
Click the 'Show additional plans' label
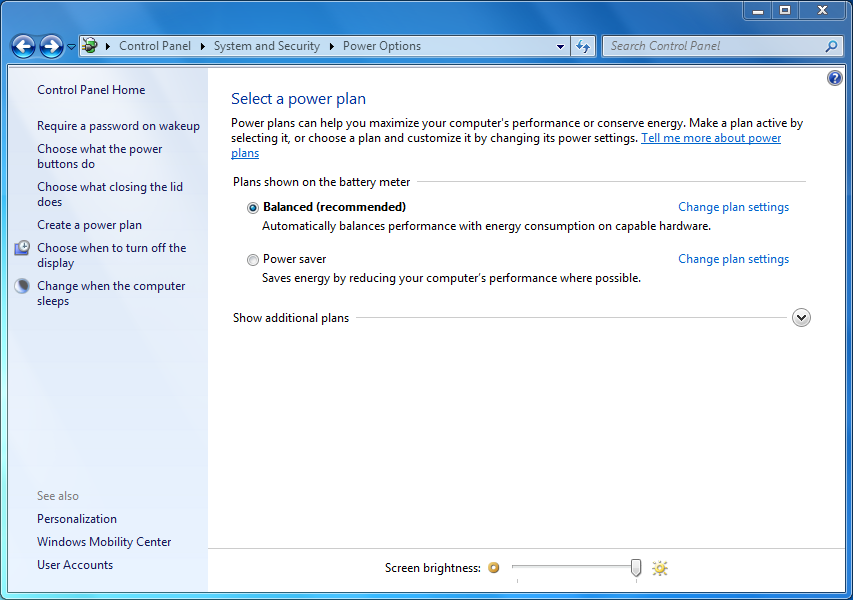click(x=291, y=318)
